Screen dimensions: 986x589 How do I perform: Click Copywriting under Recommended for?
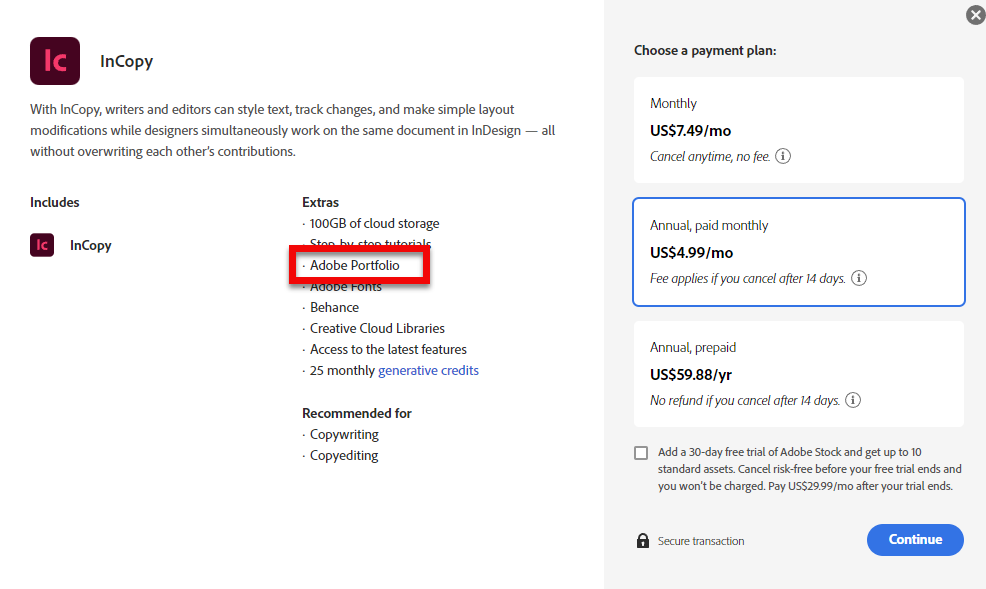(x=345, y=434)
